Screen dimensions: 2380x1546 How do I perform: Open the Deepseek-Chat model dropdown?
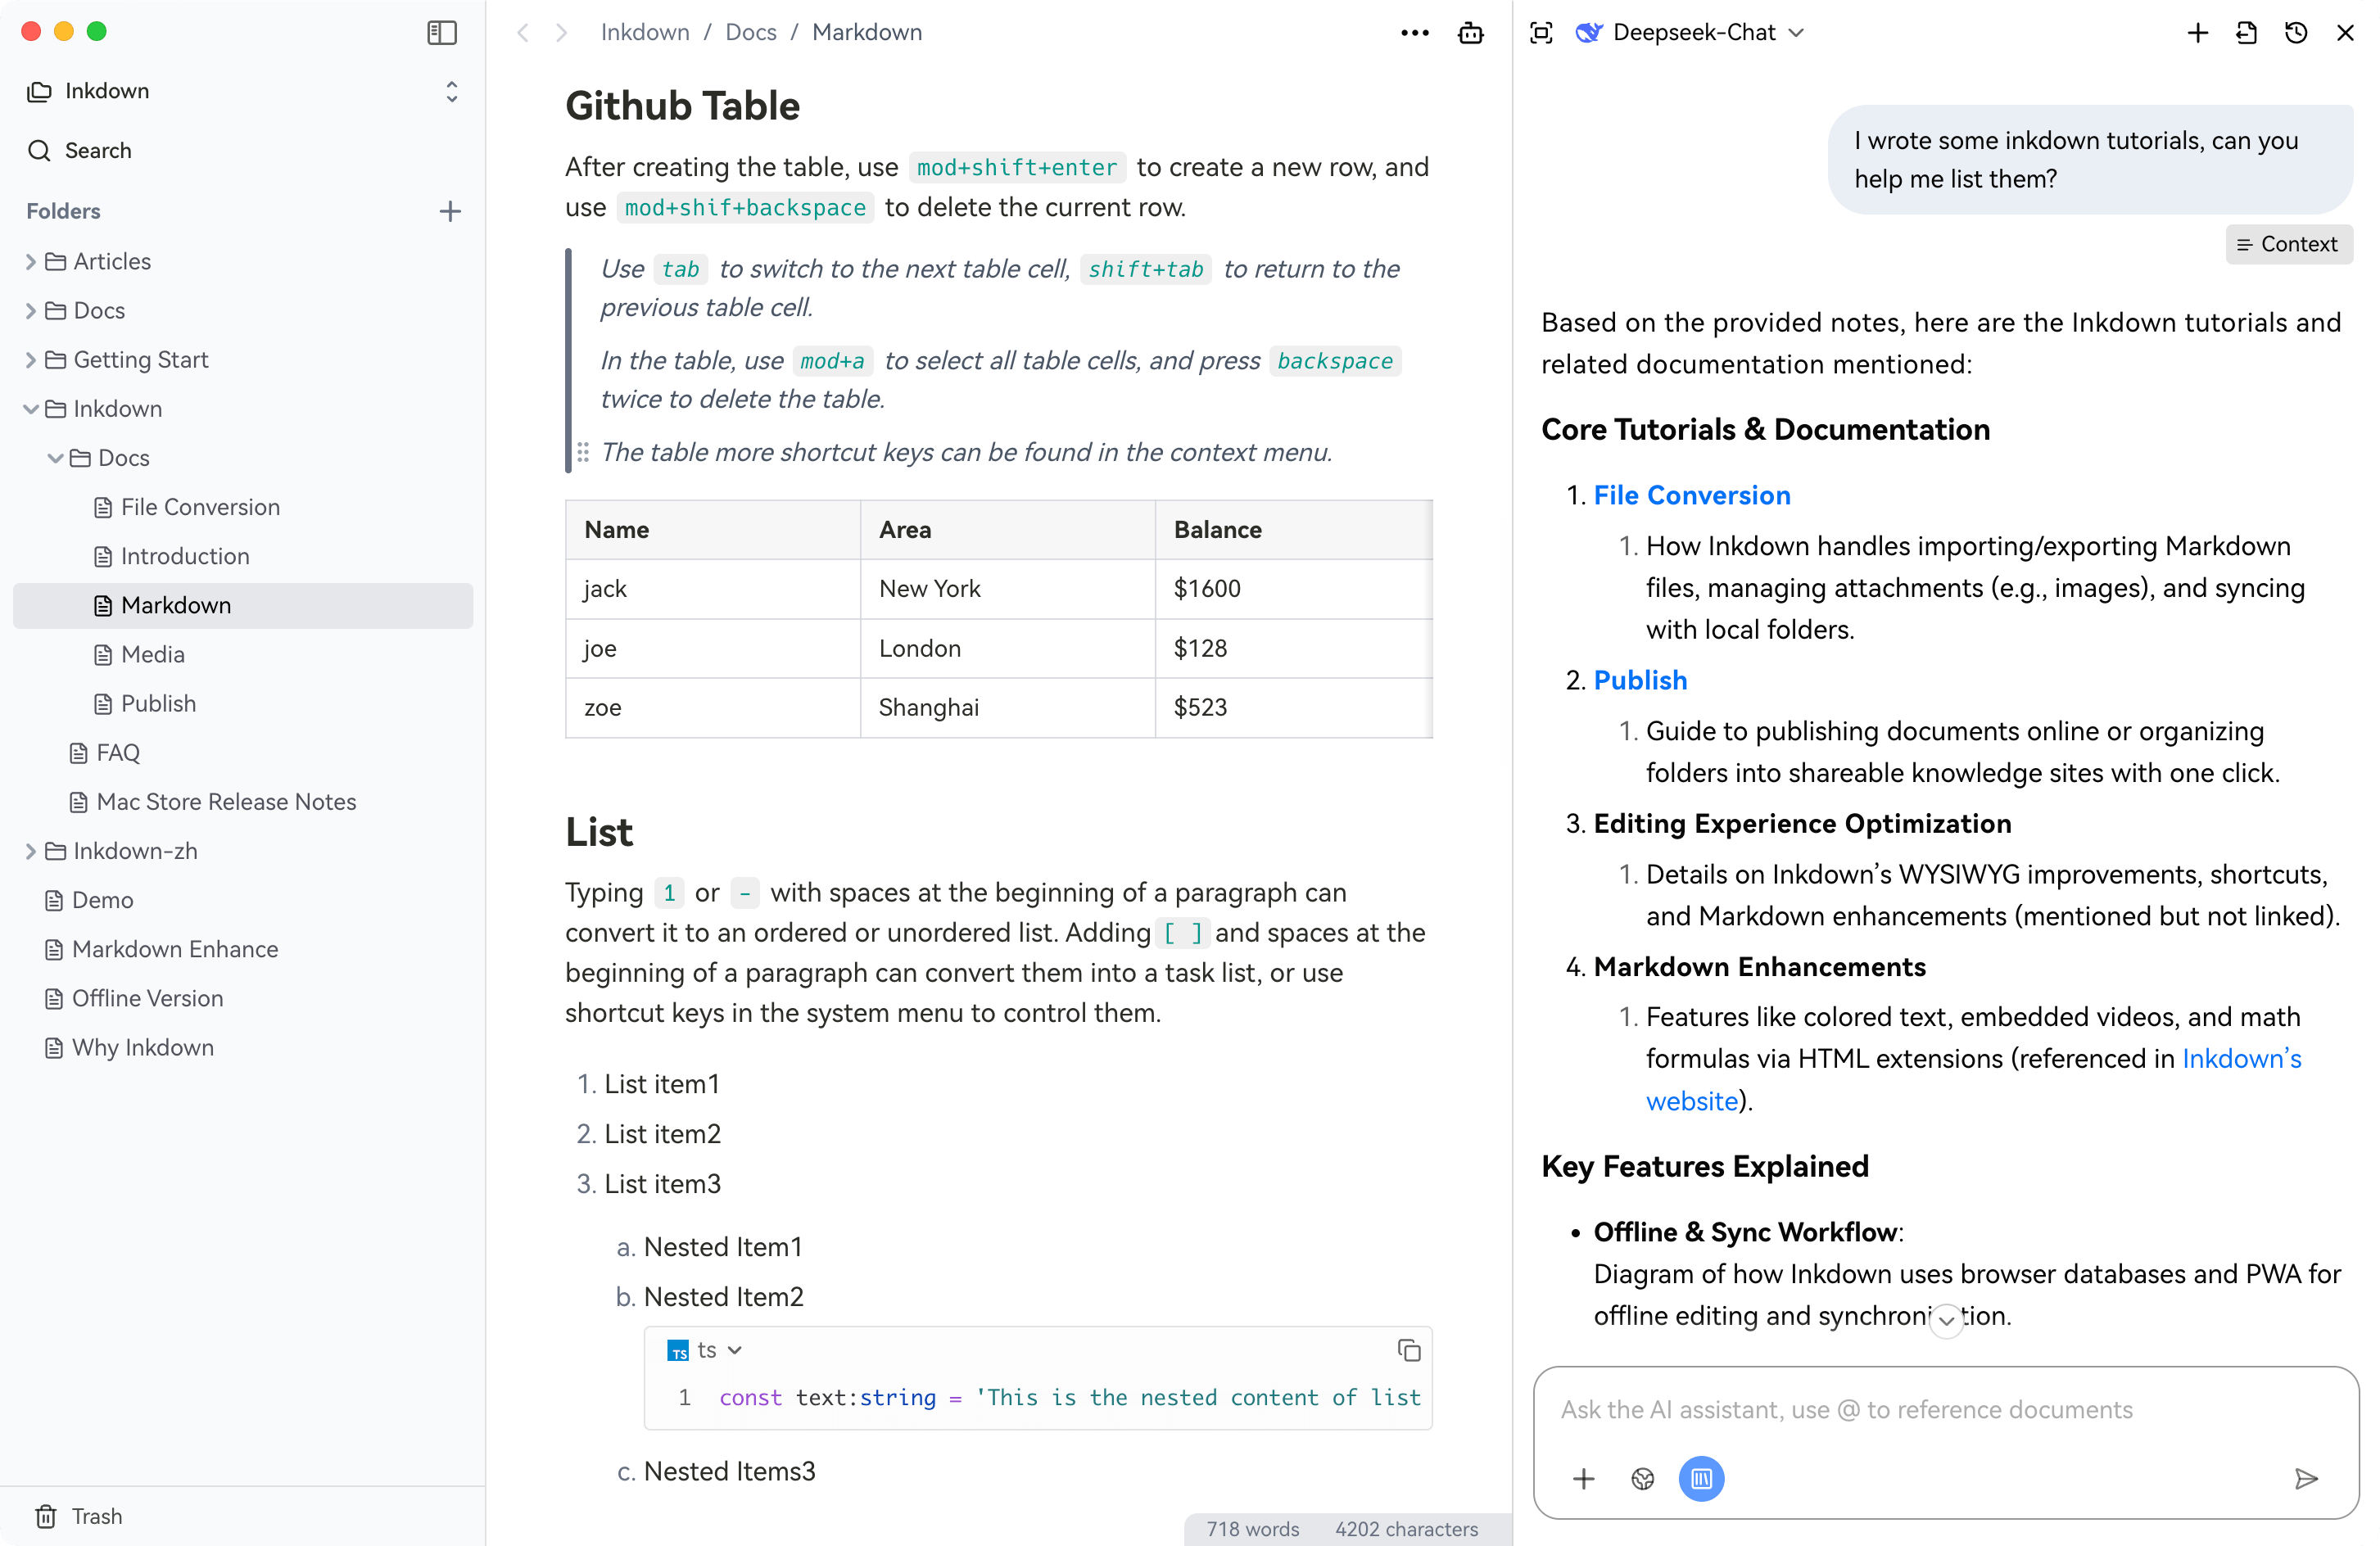click(1690, 33)
